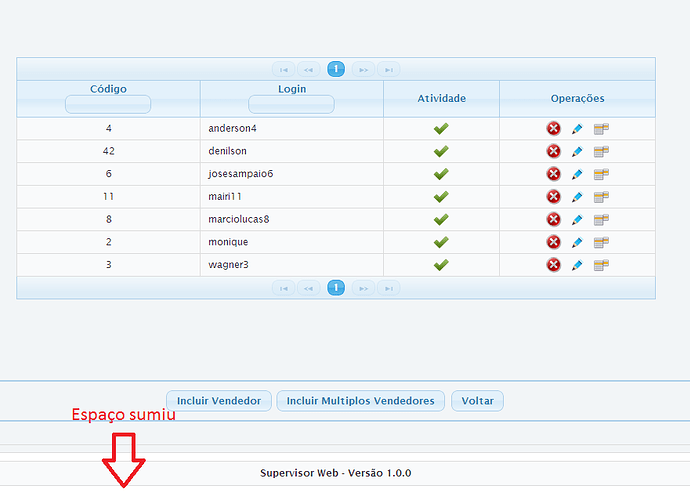This screenshot has width=690, height=500.
Task: Select page 1 in top paginator
Action: 336,69
